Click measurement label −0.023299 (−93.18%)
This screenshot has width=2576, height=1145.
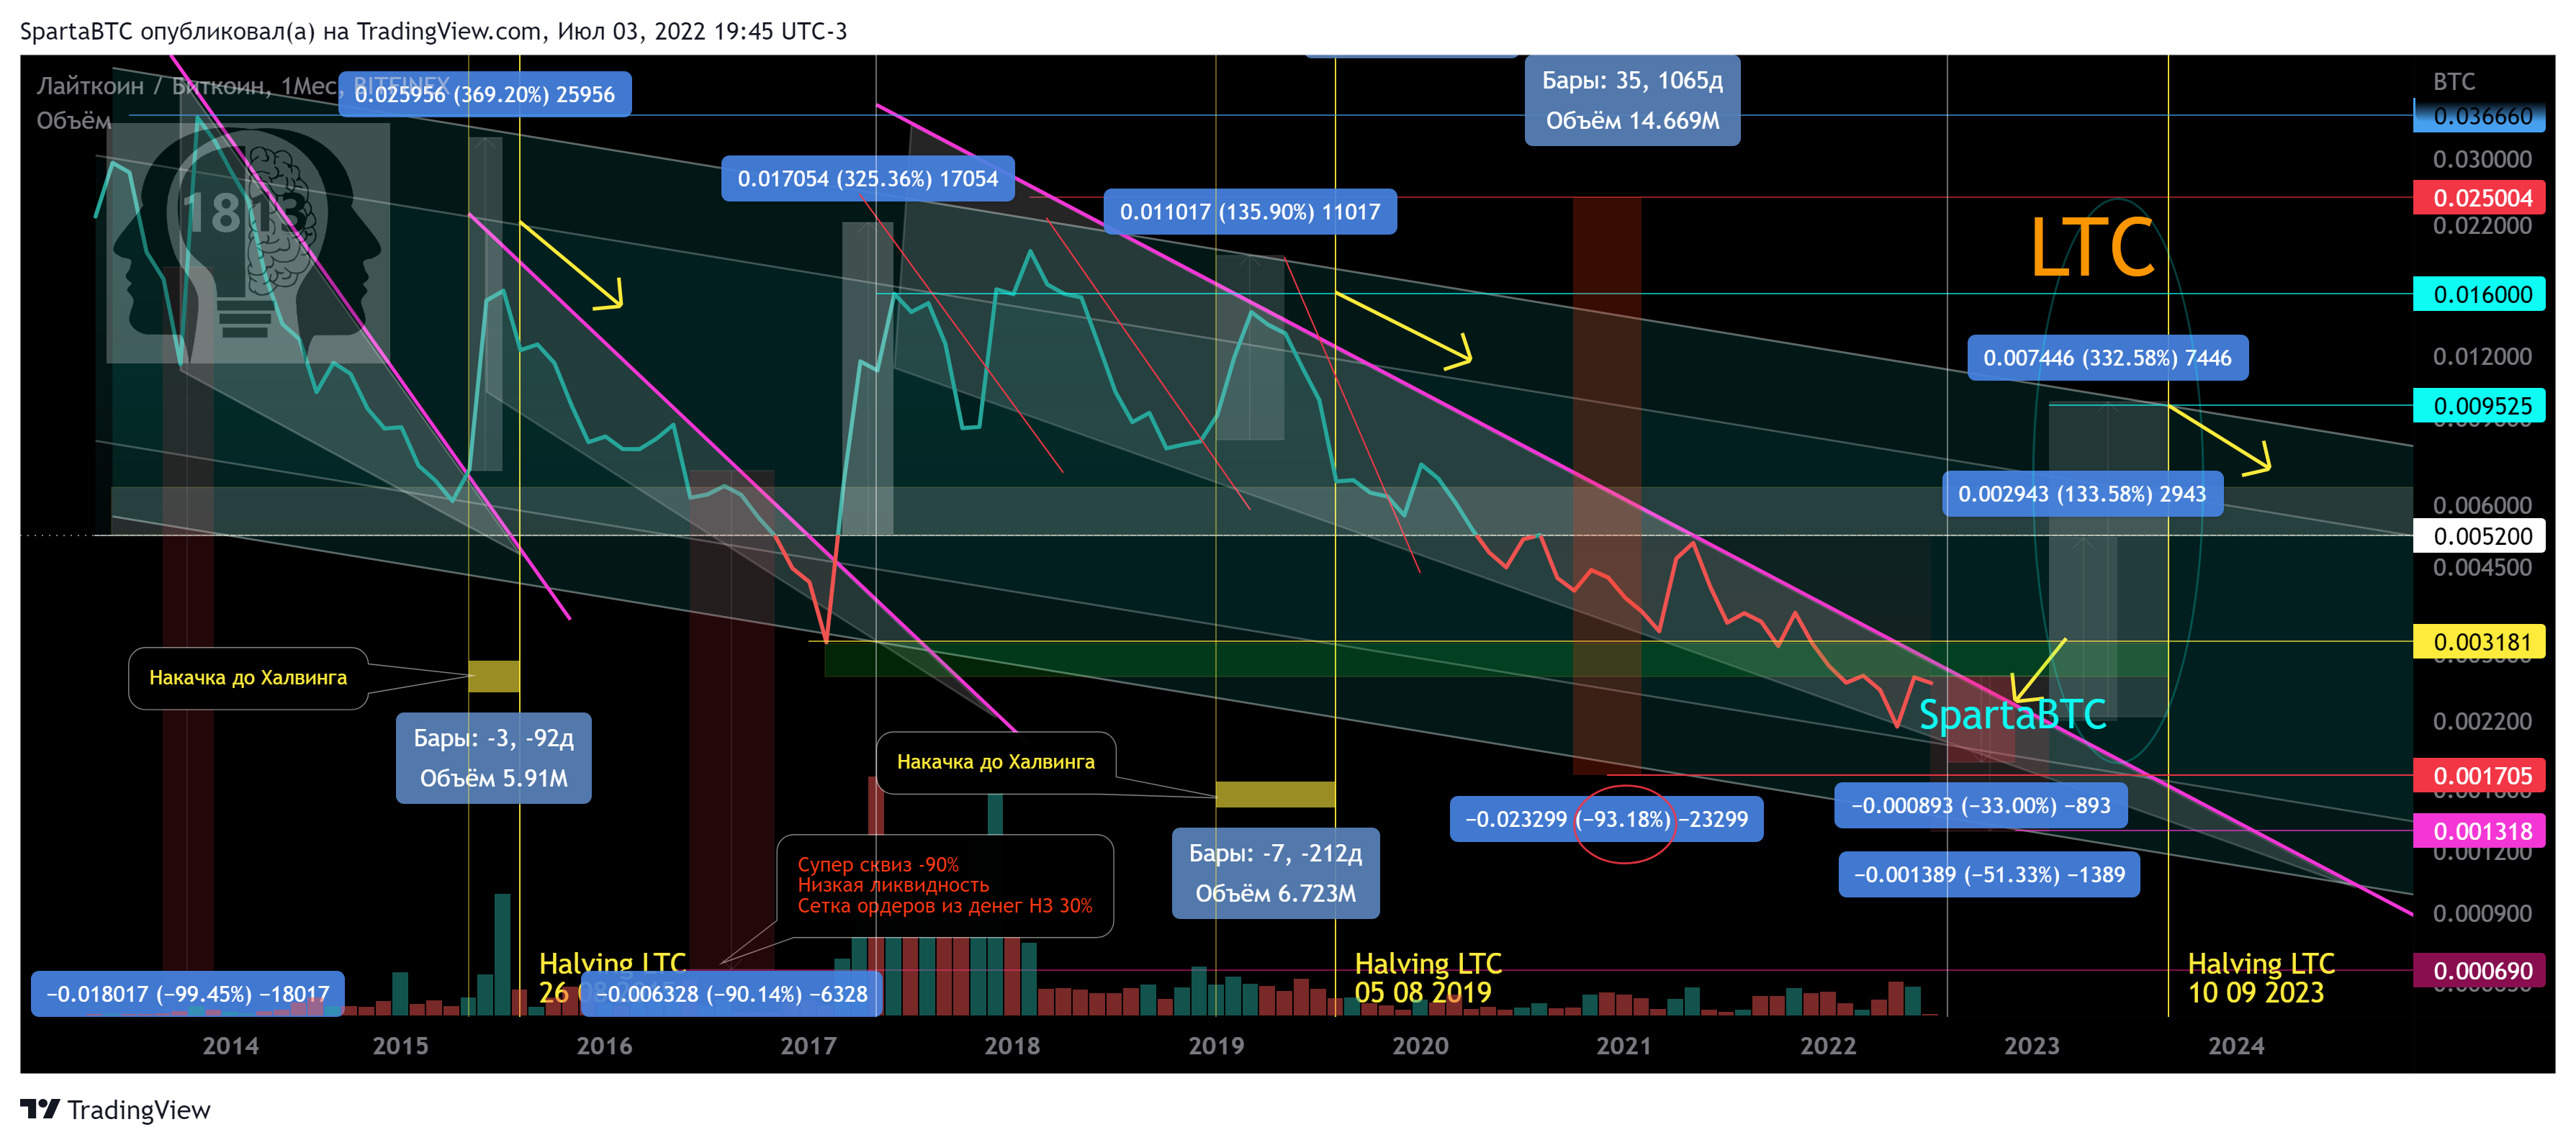(1606, 819)
